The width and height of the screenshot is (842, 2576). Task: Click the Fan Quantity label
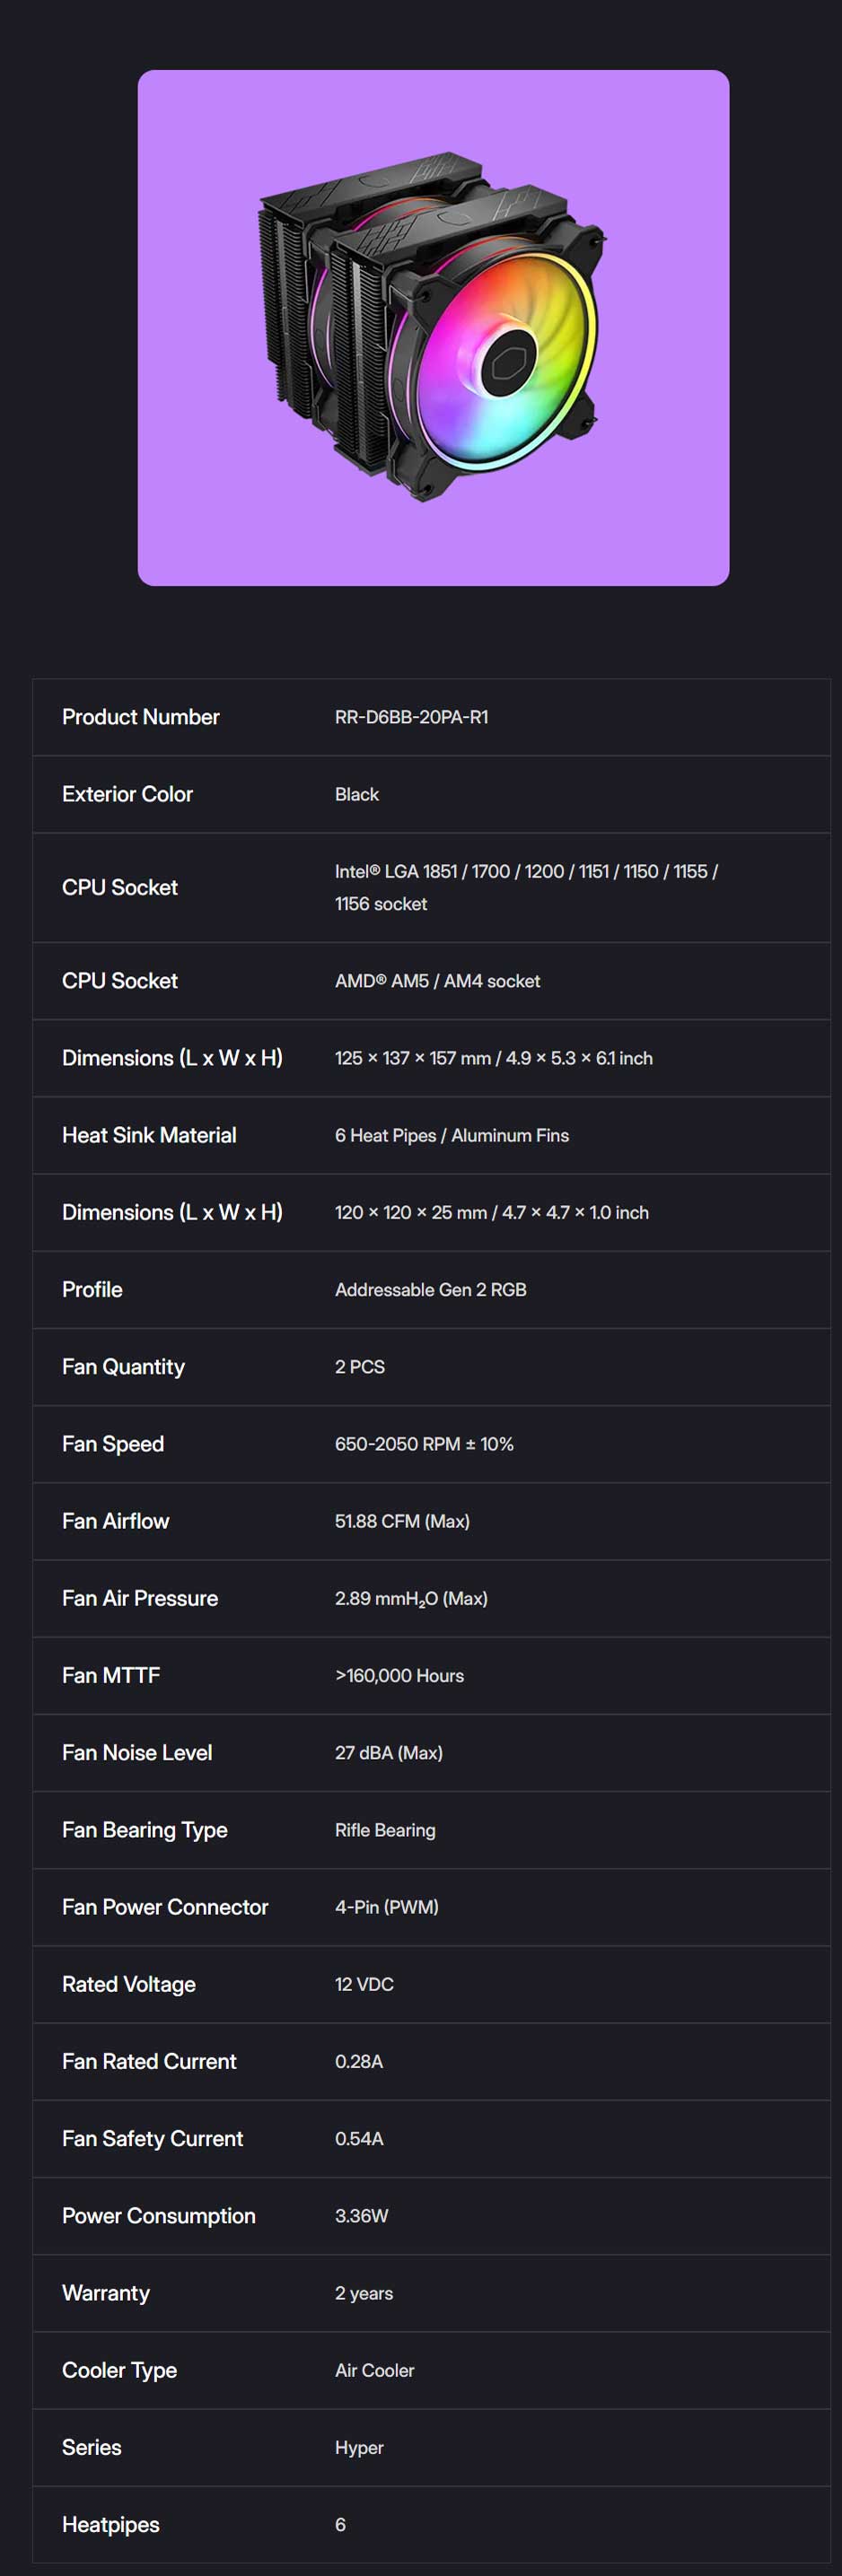123,1367
